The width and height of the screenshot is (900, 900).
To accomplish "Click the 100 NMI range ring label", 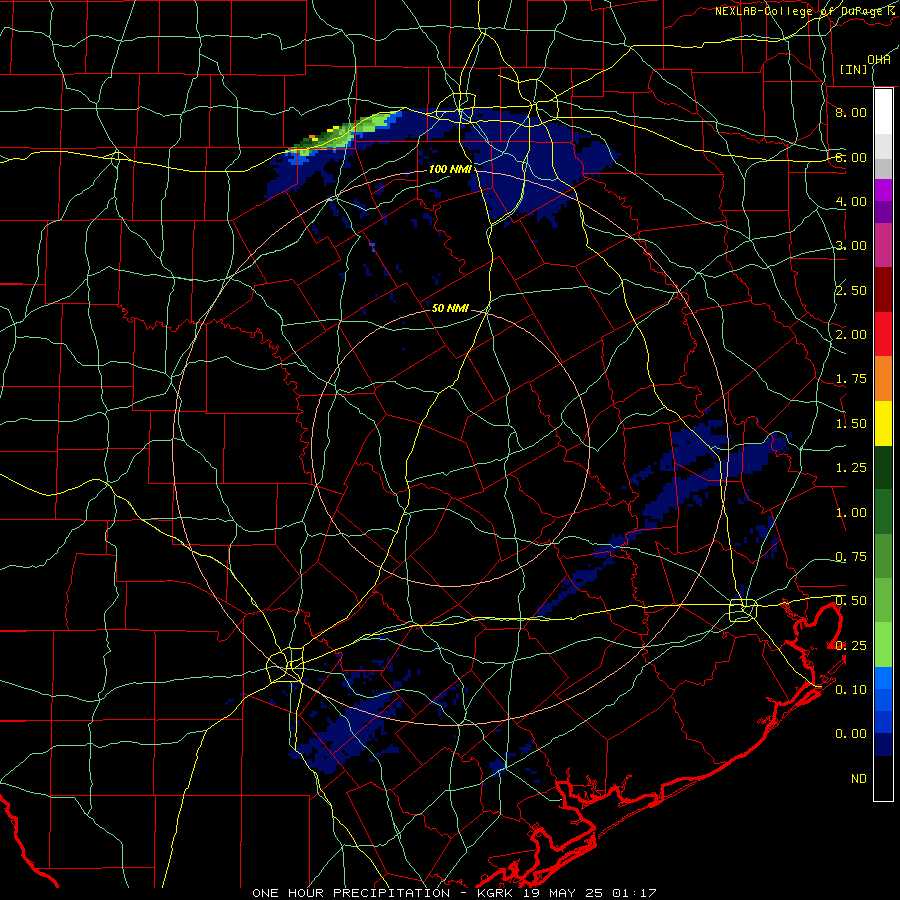I will pyautogui.click(x=450, y=169).
